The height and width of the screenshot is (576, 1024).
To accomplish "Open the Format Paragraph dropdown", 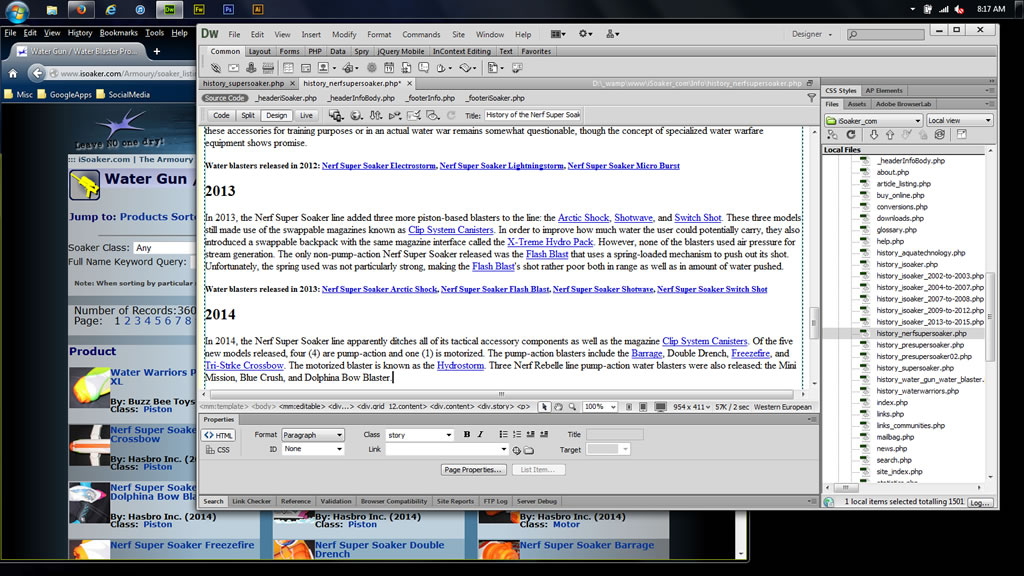I will click(313, 435).
